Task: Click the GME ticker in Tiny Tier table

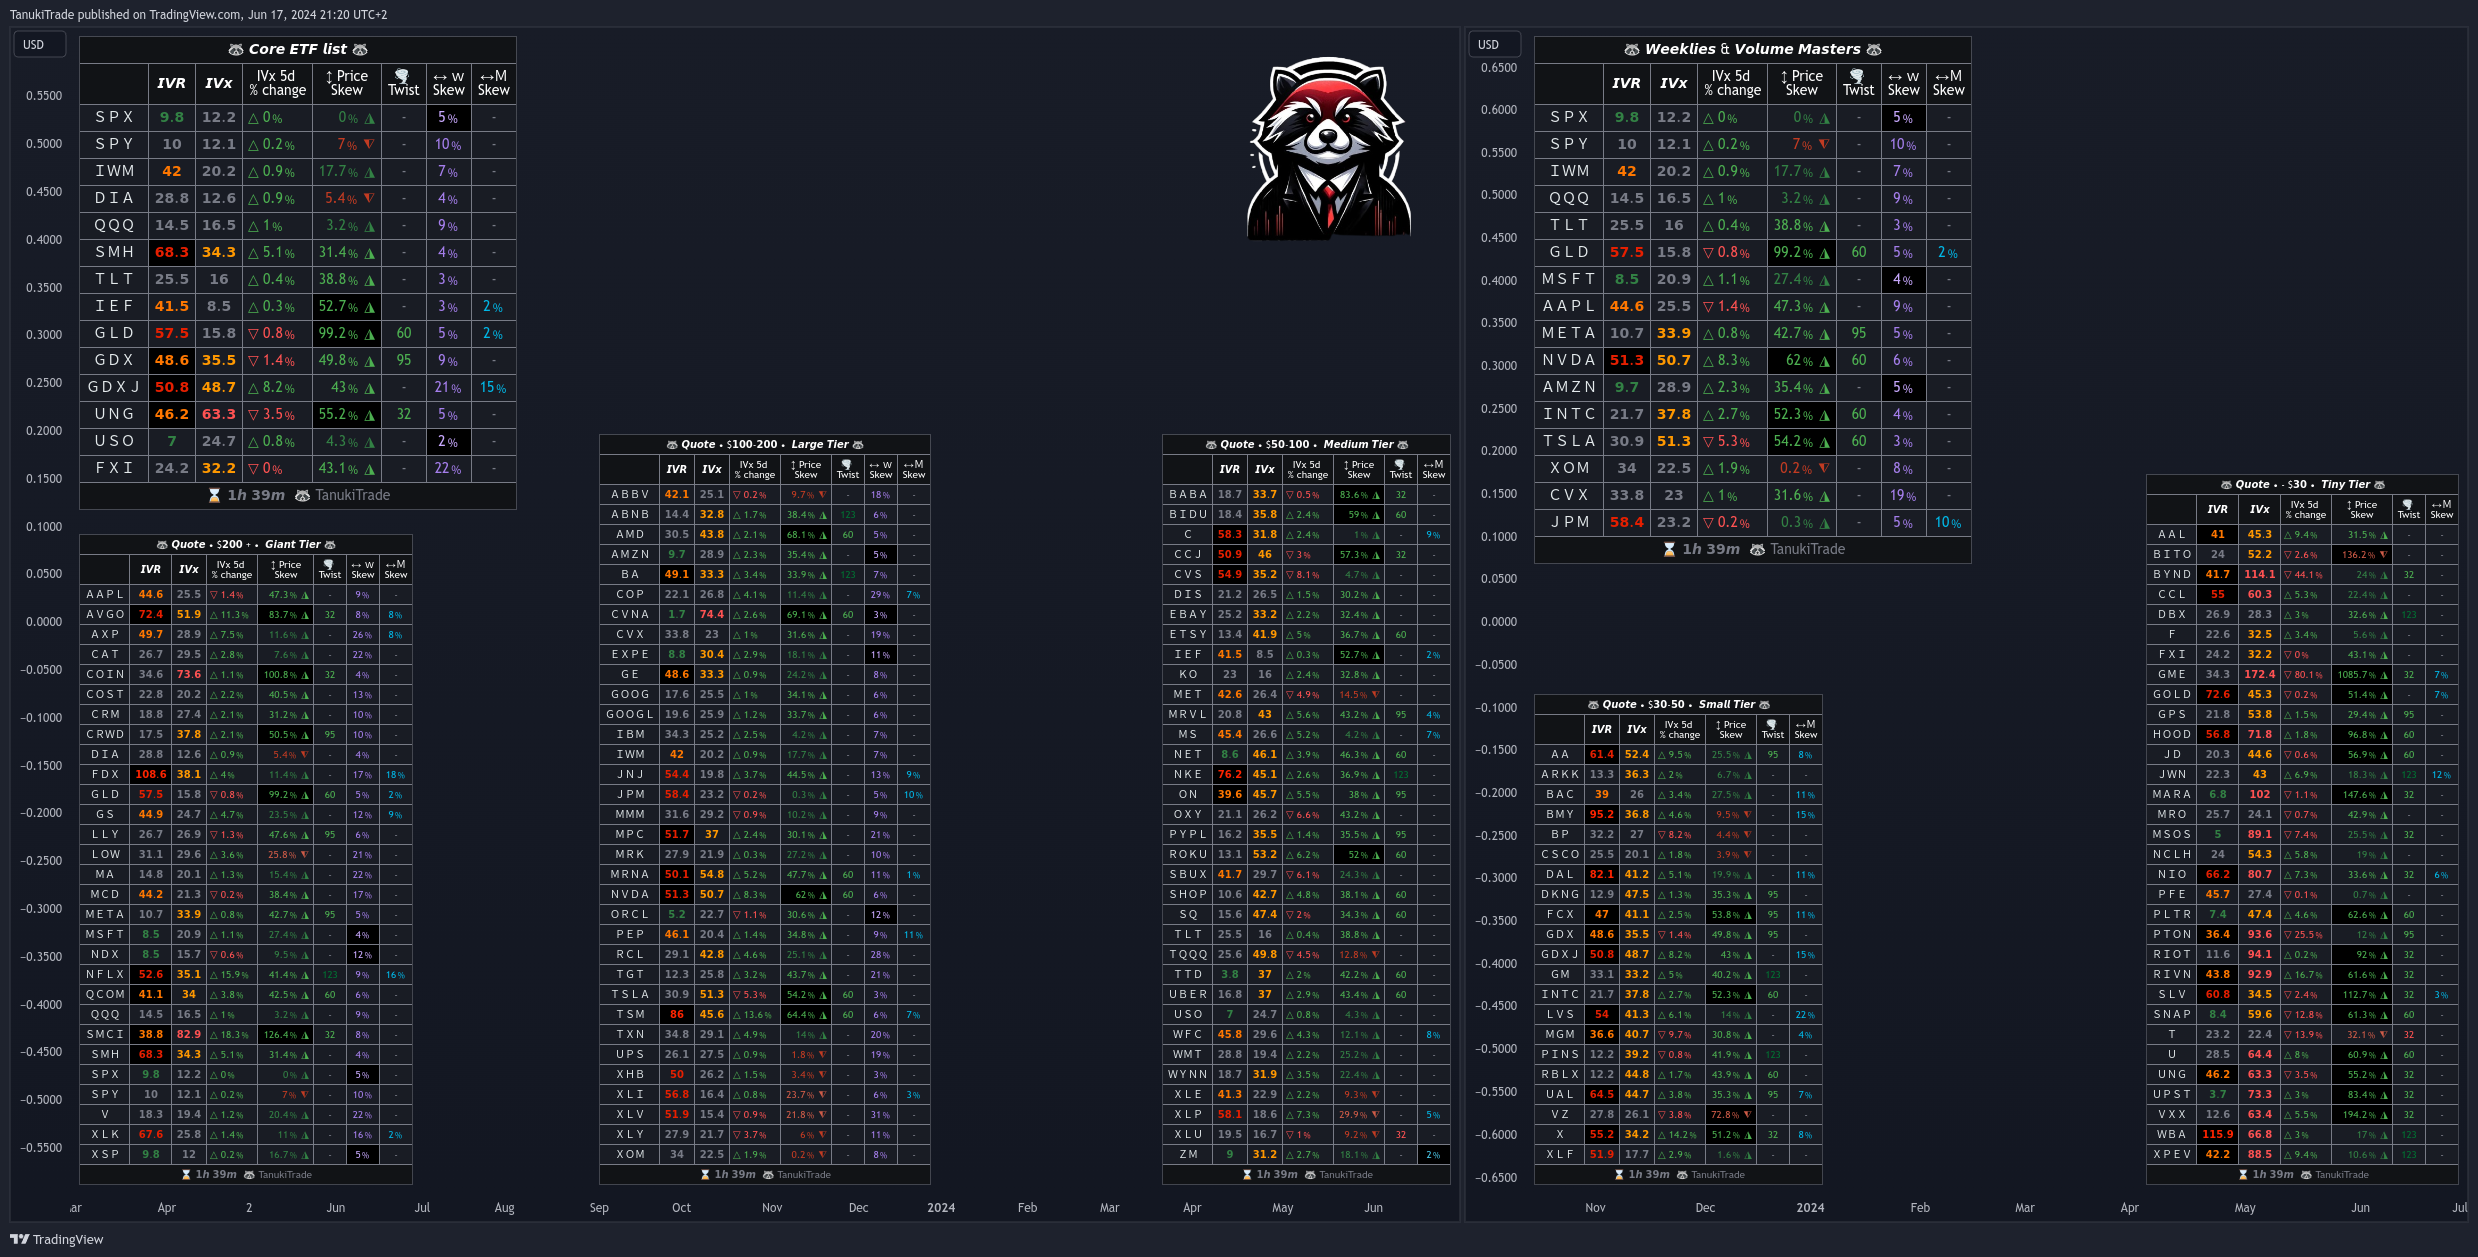Action: (x=2172, y=674)
